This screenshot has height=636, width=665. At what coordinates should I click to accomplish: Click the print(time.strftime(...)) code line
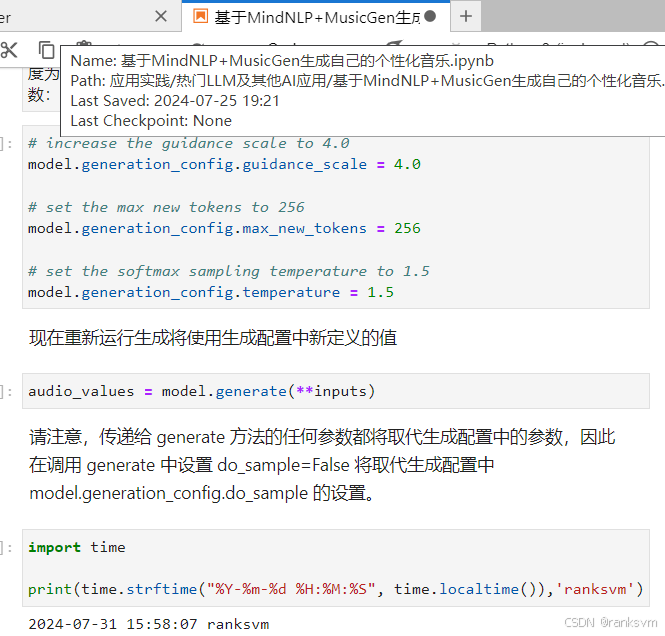[x=336, y=589]
